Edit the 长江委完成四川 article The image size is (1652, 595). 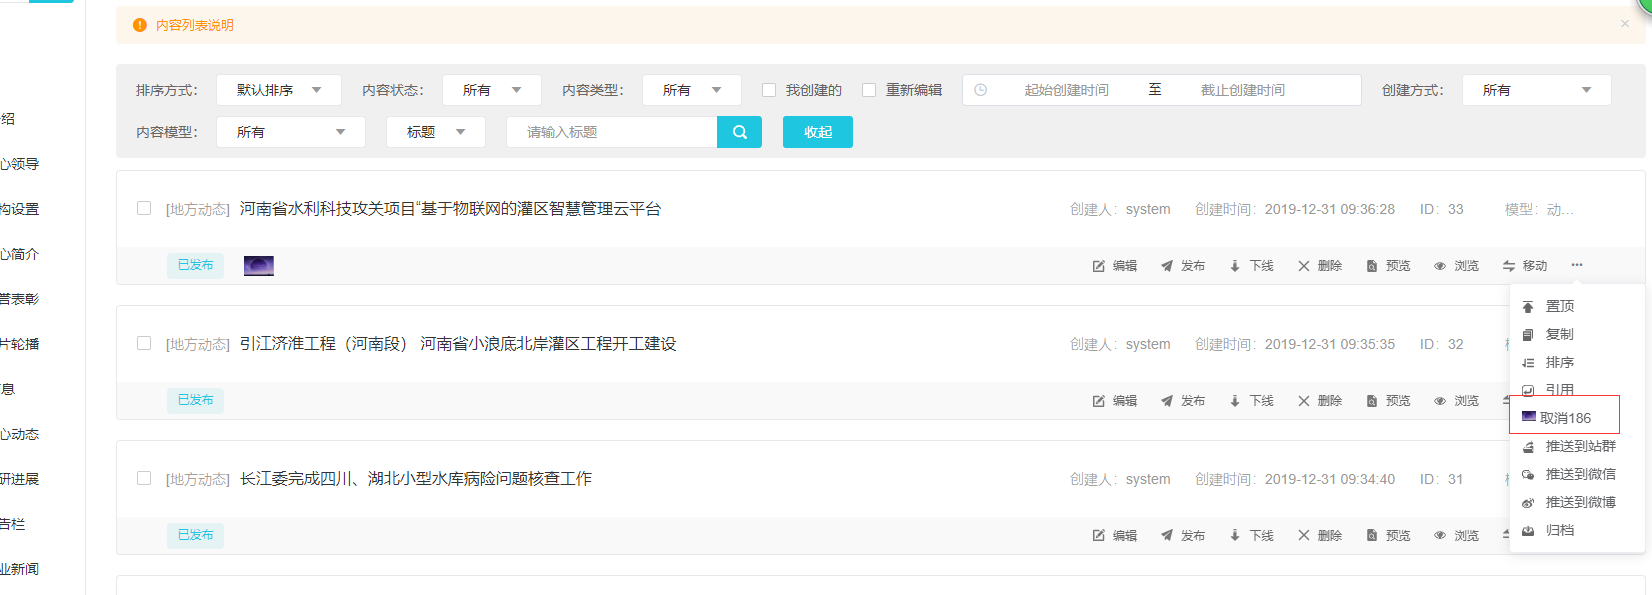point(1115,536)
